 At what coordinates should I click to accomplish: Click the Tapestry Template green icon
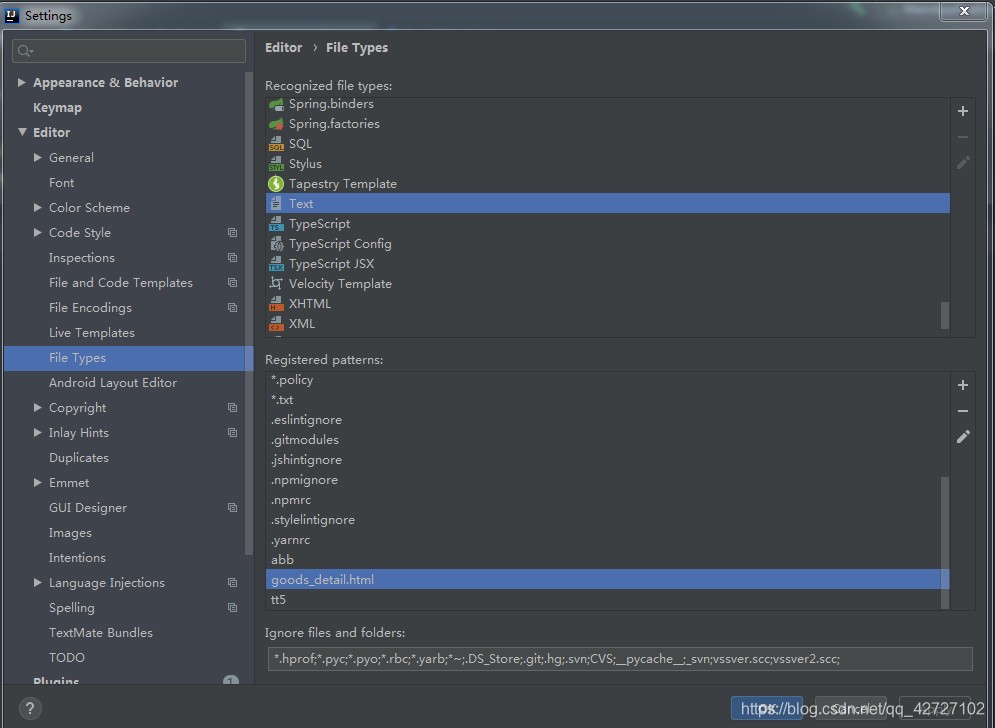click(276, 184)
